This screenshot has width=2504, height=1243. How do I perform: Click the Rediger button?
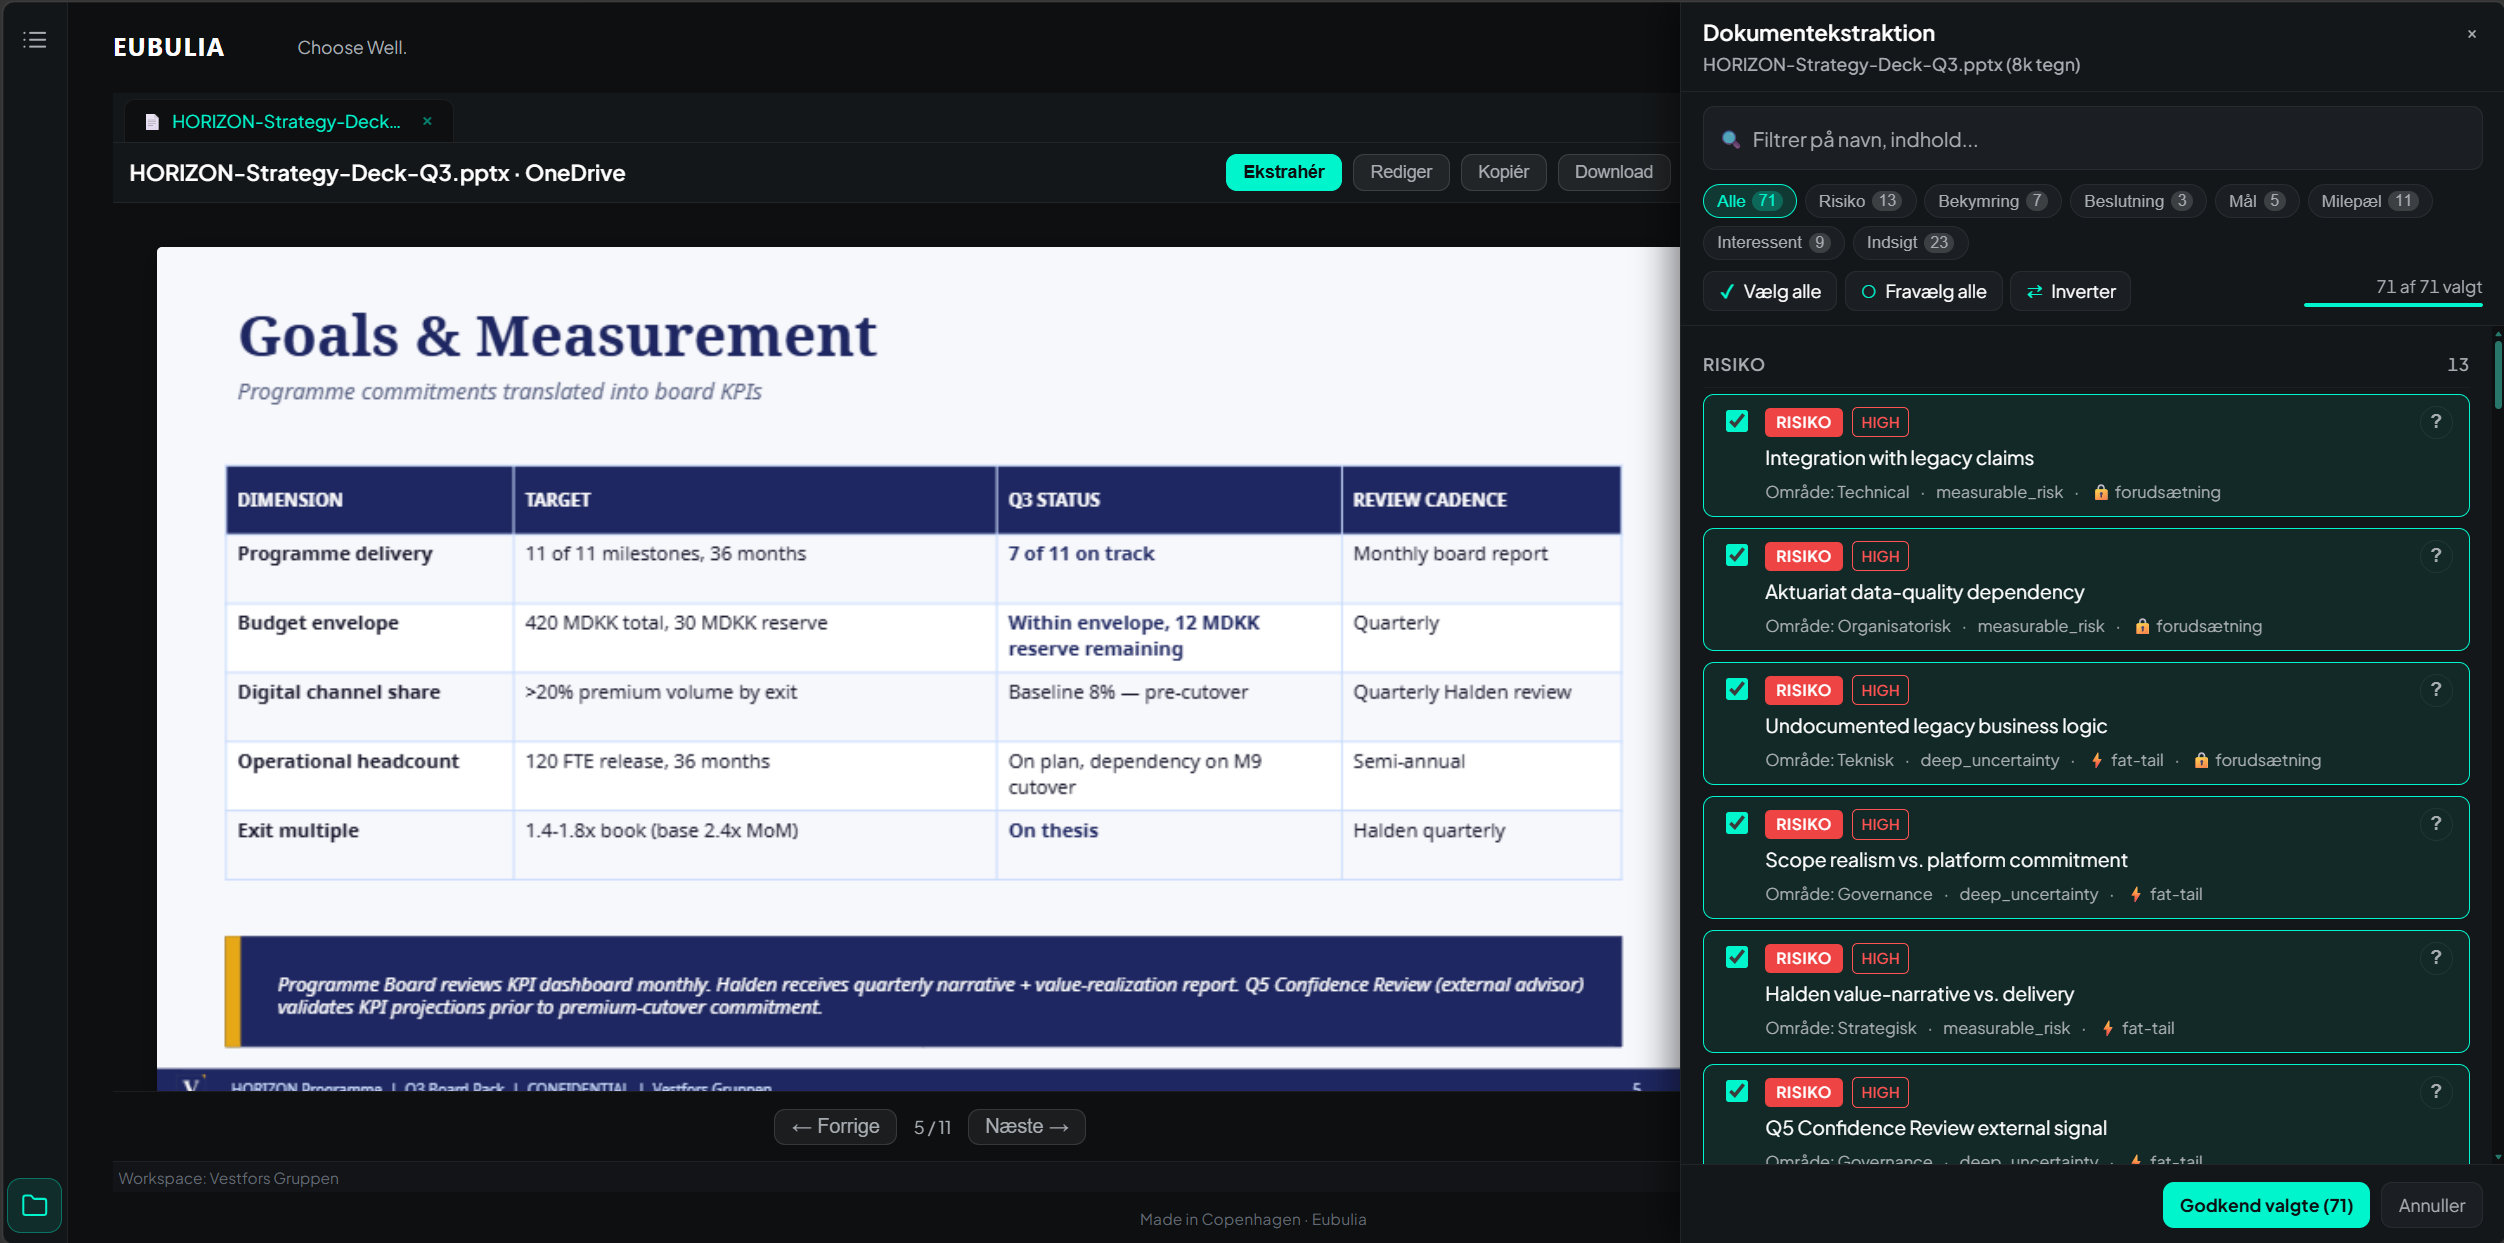(x=1400, y=172)
